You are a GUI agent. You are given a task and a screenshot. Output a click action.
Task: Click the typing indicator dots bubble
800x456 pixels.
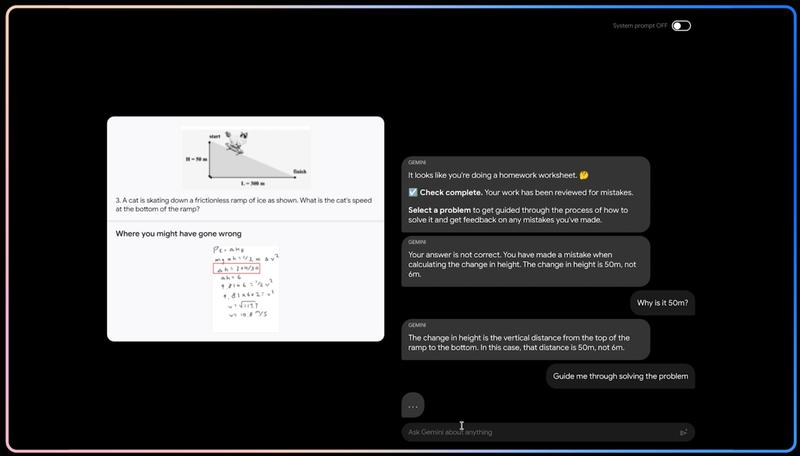[413, 406]
